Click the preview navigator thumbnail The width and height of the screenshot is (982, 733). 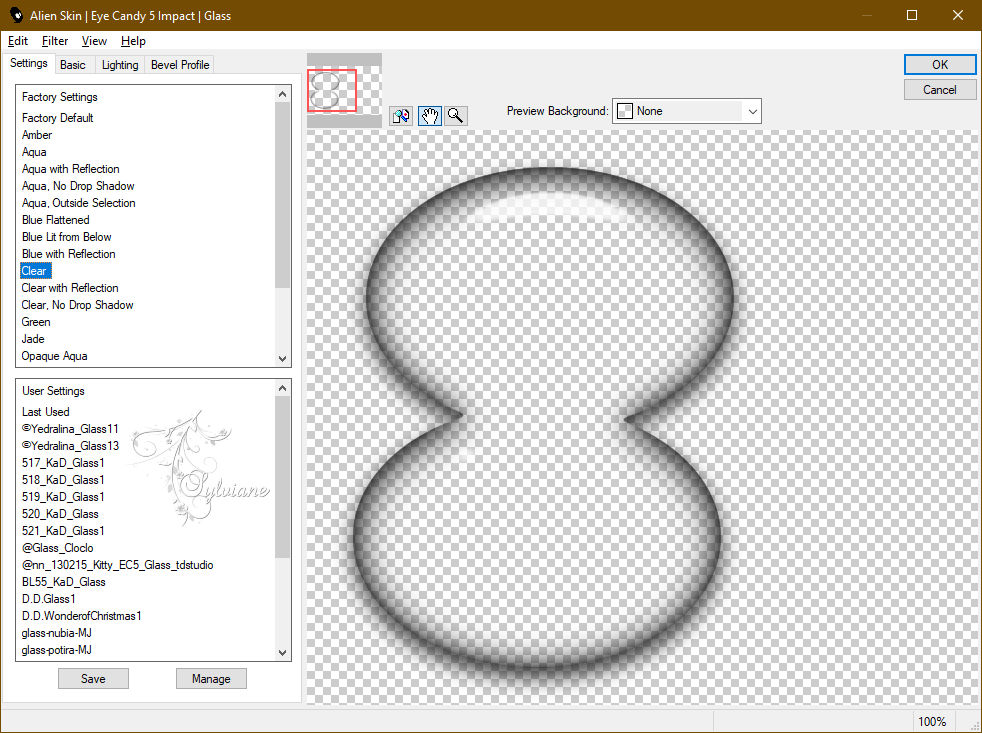pos(344,90)
